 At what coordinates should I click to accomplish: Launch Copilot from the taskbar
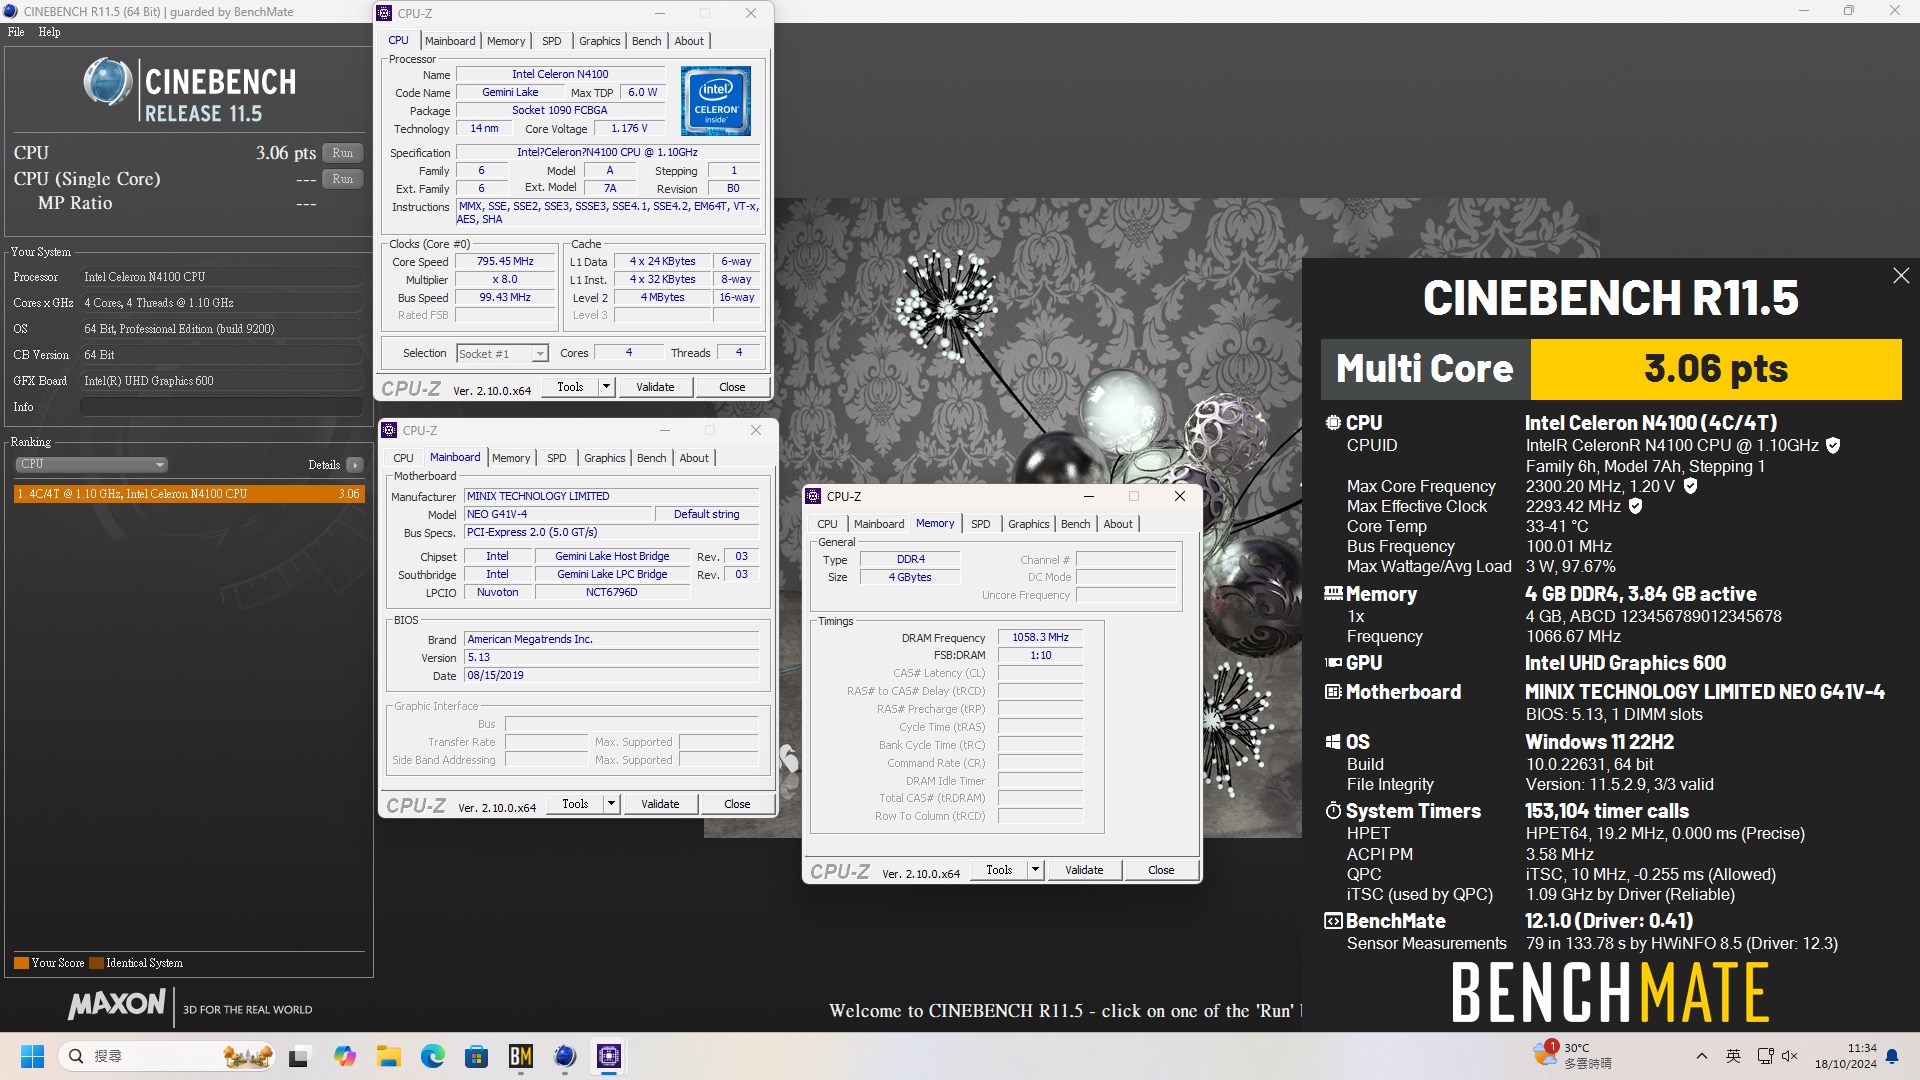tap(345, 1056)
